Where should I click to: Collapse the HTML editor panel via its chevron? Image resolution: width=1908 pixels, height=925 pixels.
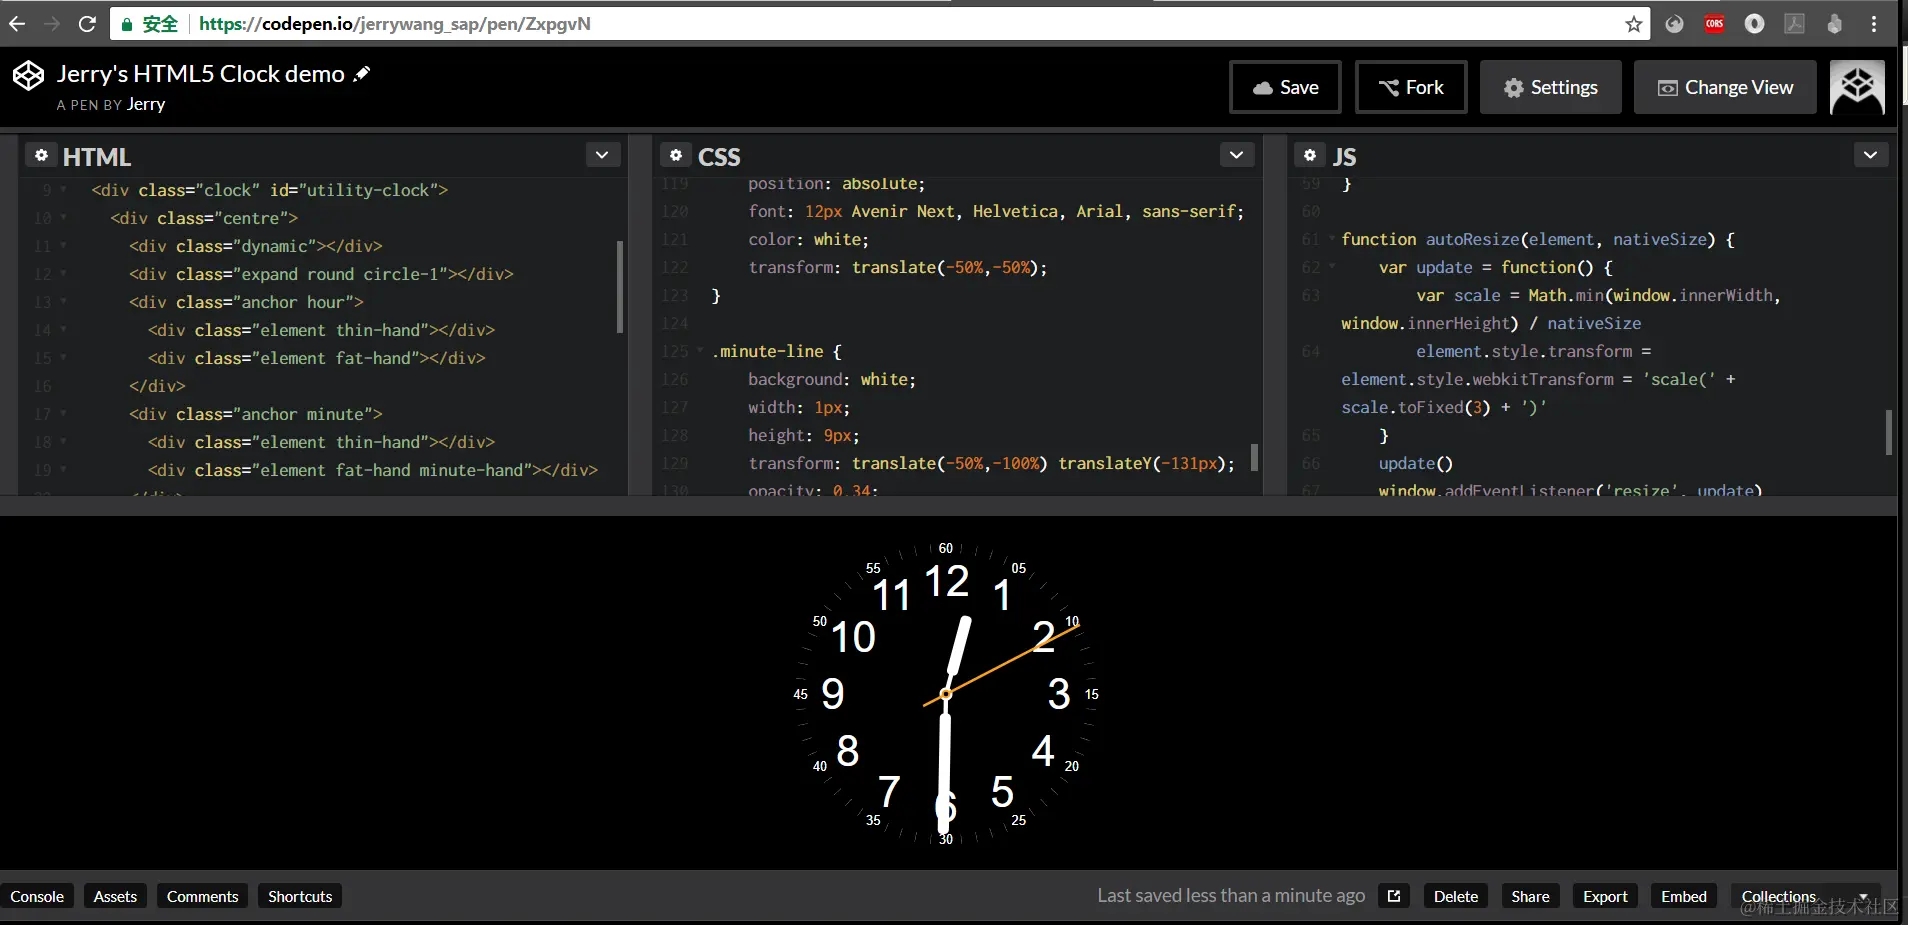tap(602, 155)
